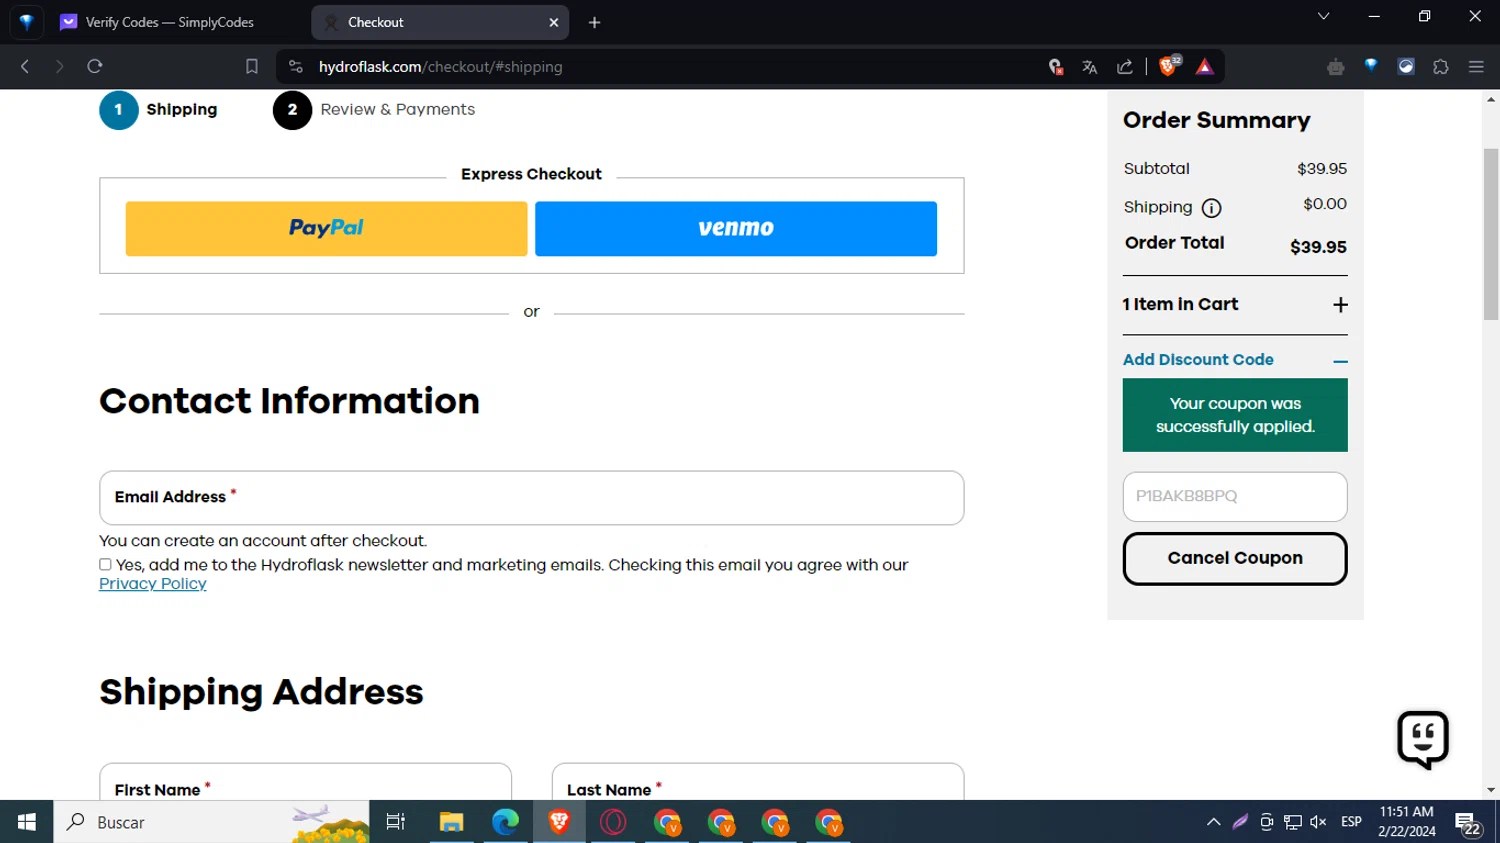Go to the Review & Payments step
1500x843 pixels.
[374, 110]
